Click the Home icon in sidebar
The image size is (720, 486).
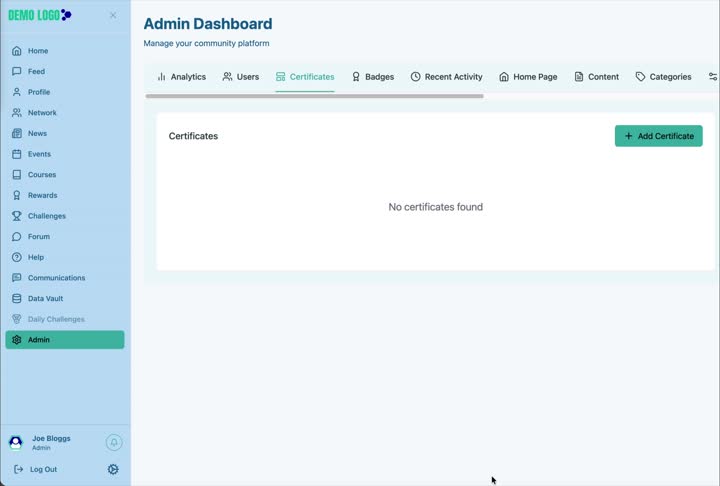(x=17, y=51)
